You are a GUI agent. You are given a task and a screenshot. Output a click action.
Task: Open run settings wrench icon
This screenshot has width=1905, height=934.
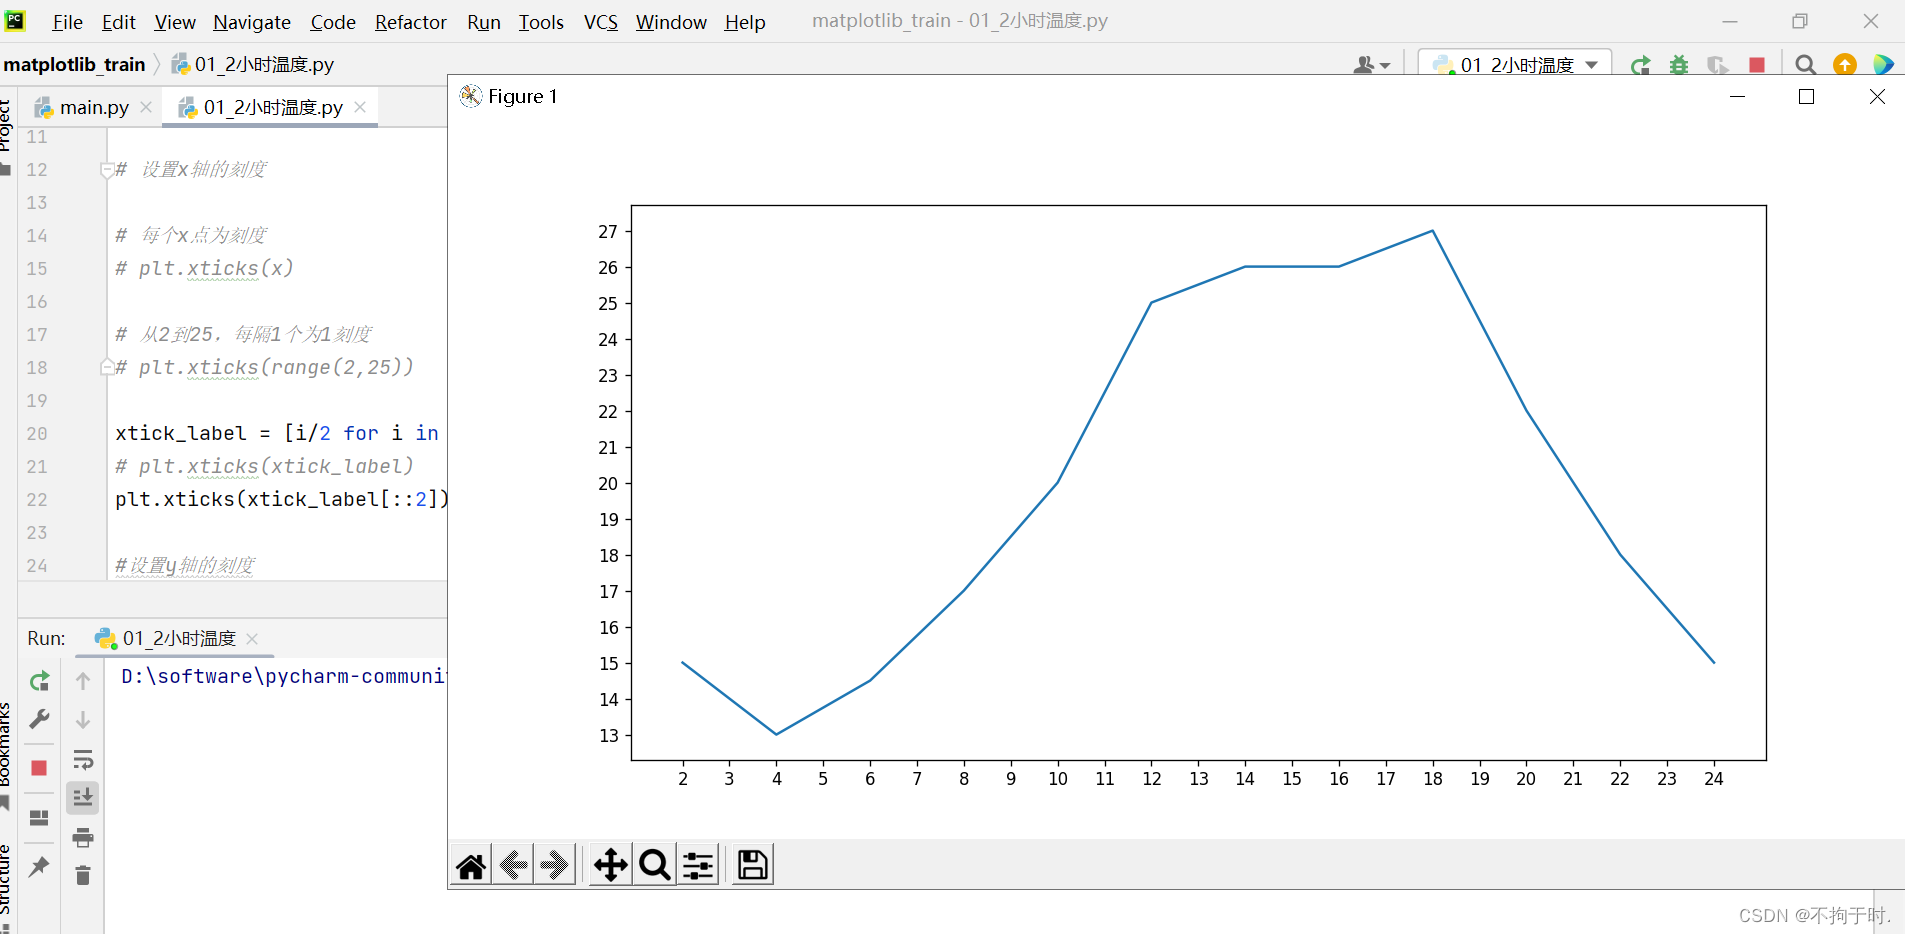pos(39,719)
